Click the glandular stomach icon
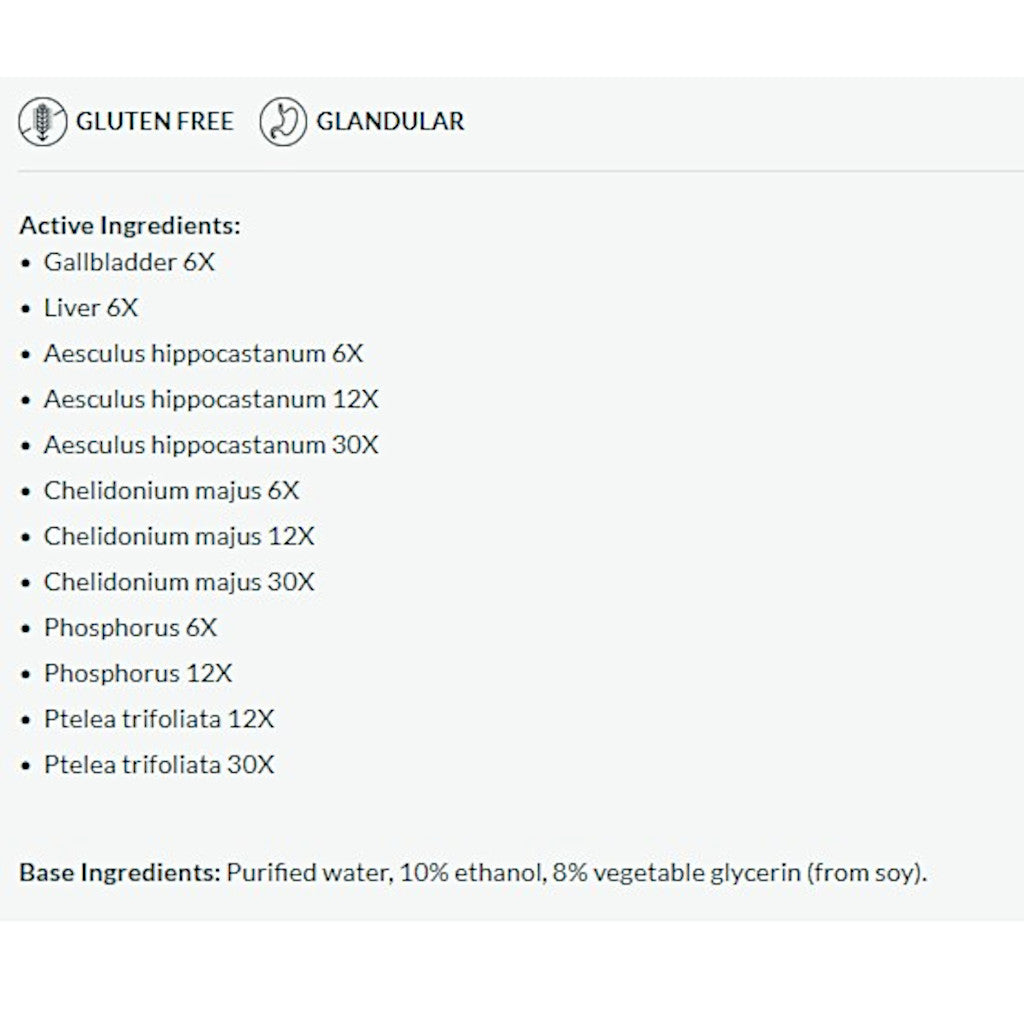1024x1024 pixels. (283, 122)
